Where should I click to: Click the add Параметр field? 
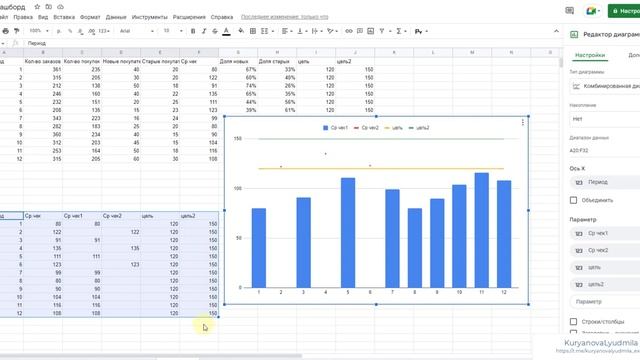[x=604, y=302]
